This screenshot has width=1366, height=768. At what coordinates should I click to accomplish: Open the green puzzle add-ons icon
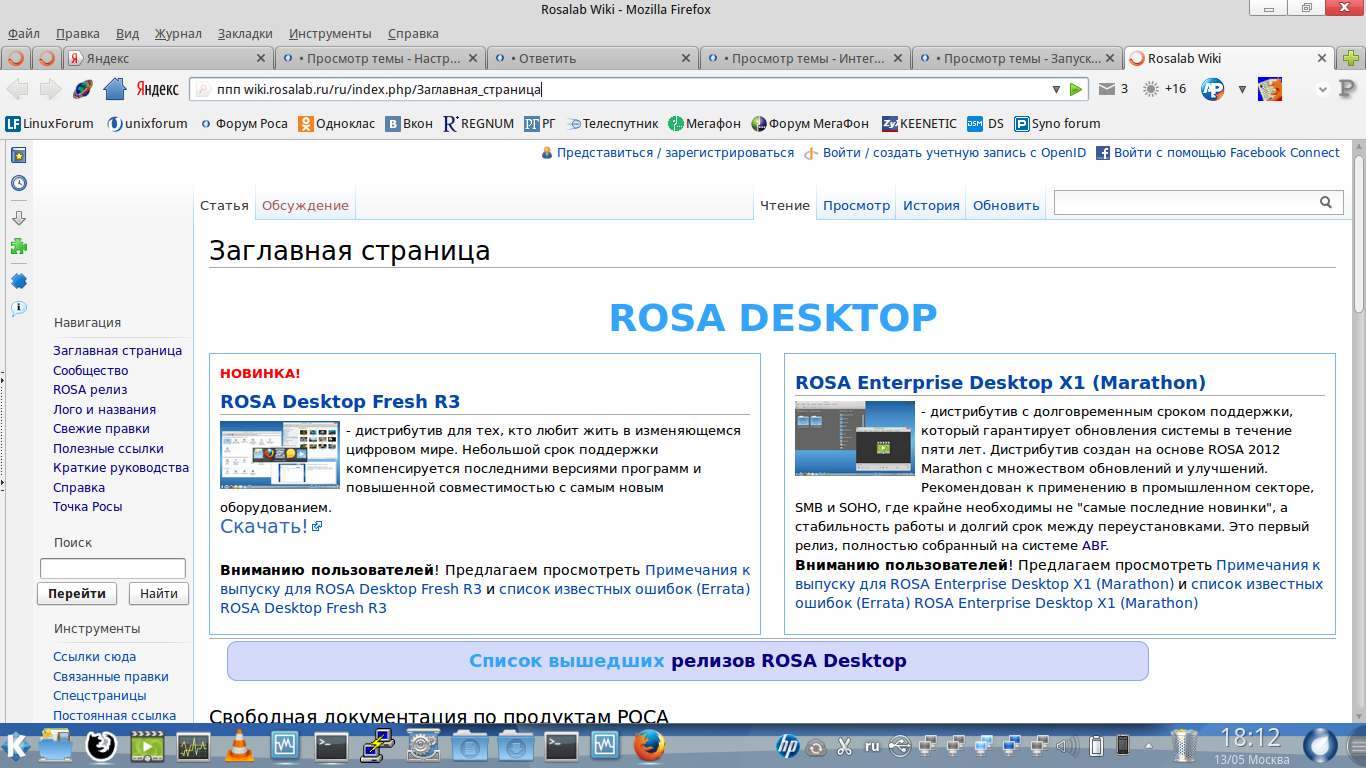(18, 247)
